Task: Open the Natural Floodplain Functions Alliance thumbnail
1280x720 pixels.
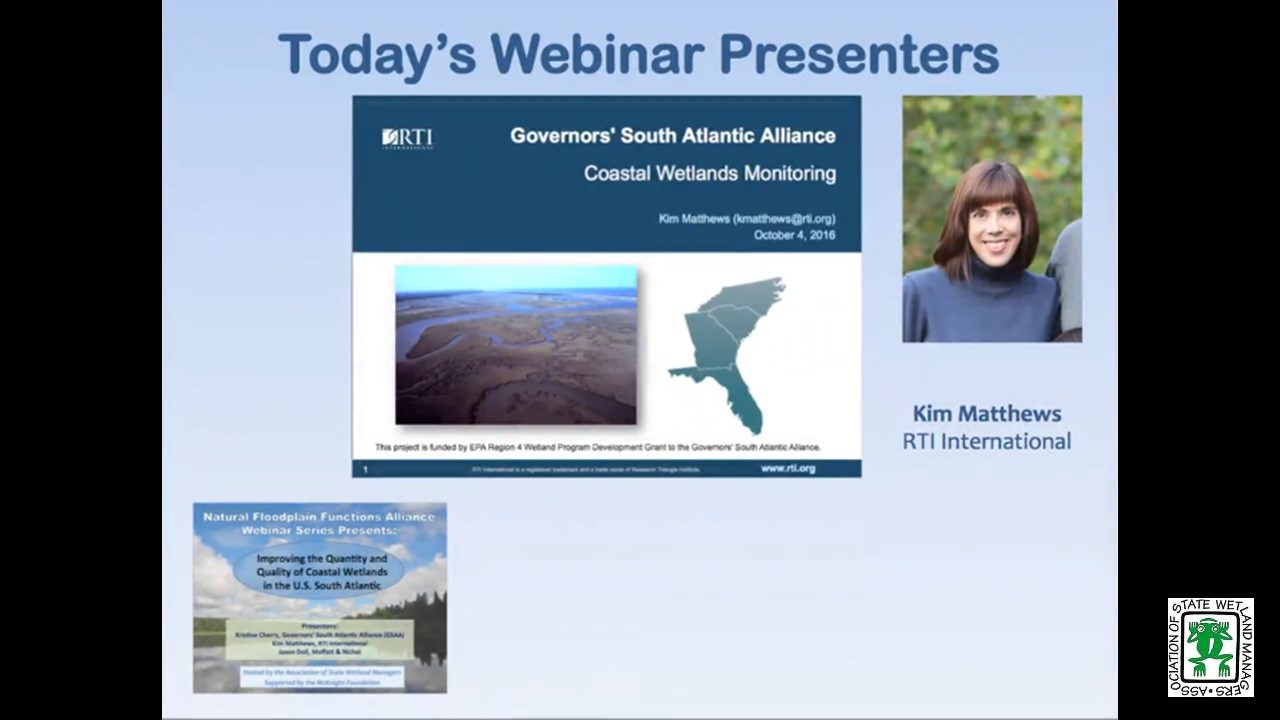Action: (319, 597)
